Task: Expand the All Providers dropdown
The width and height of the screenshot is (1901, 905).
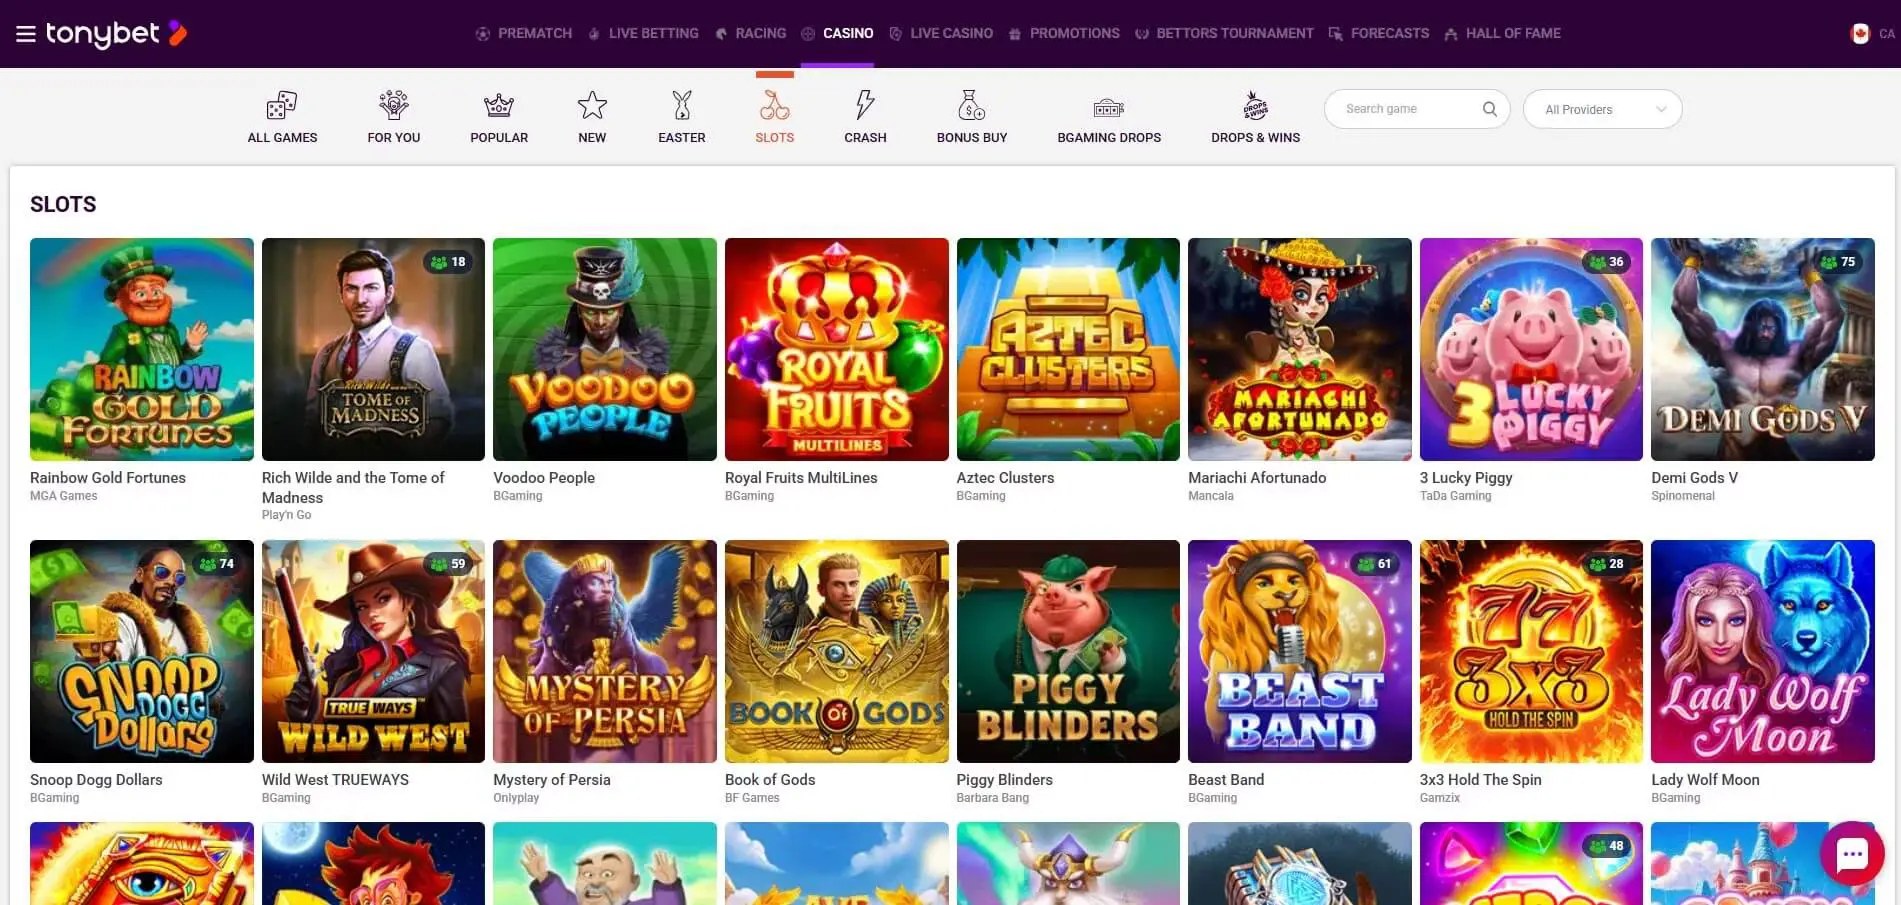Action: 1601,109
